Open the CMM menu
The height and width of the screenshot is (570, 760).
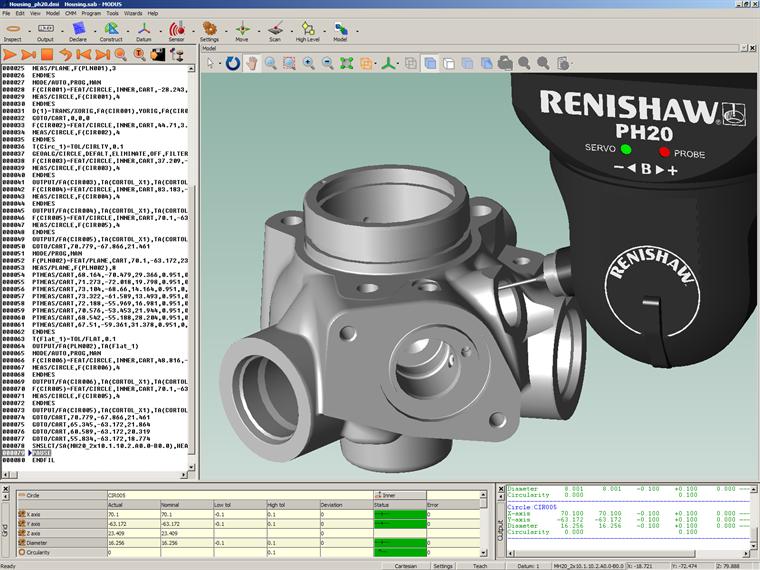71,14
